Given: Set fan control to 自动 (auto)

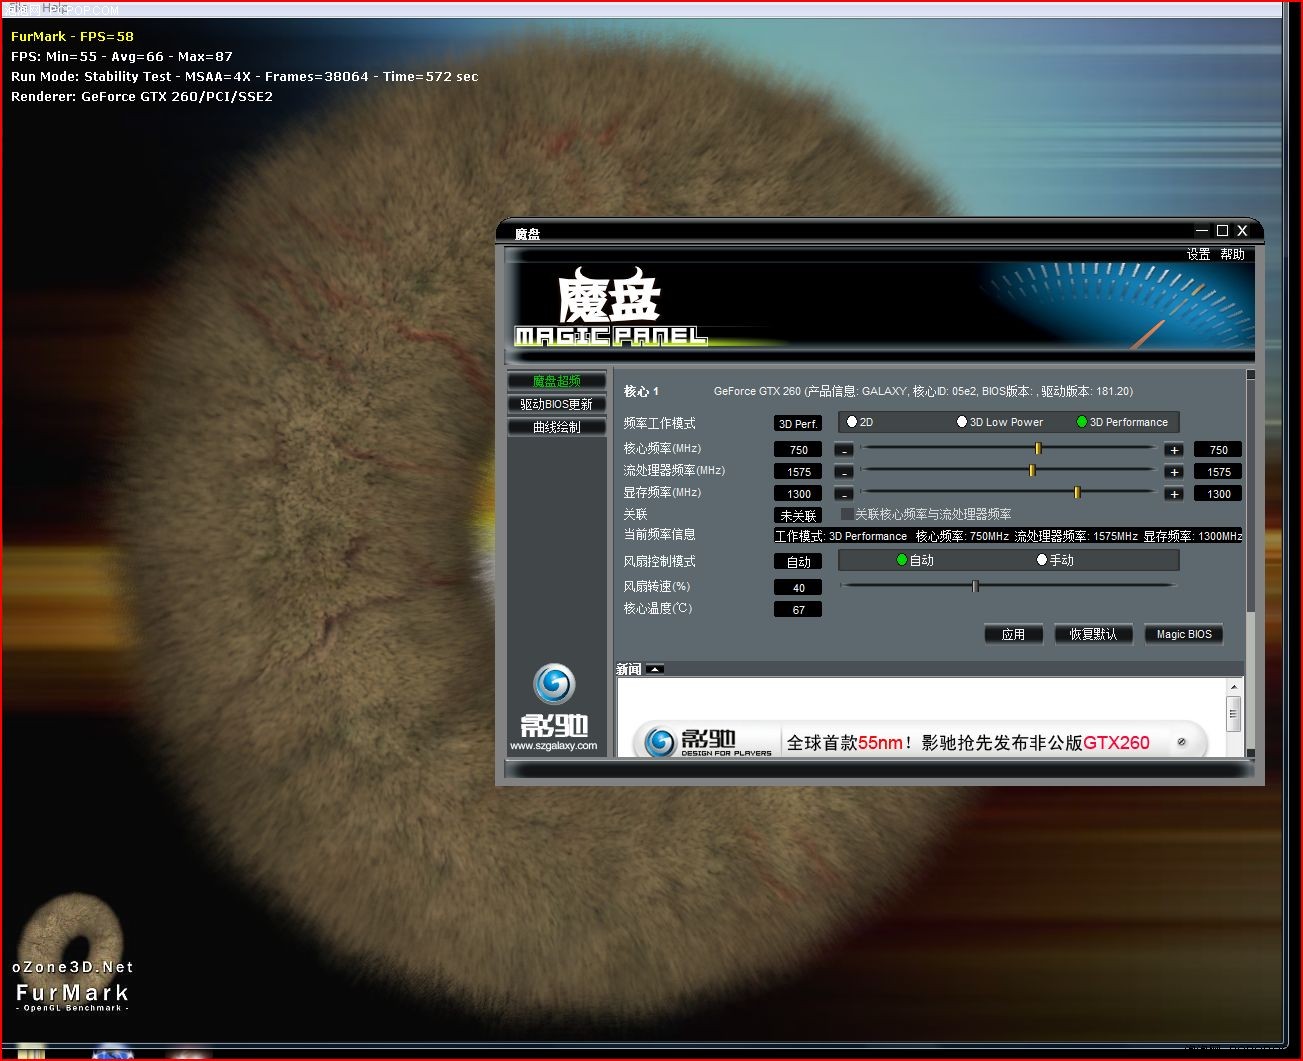Looking at the screenshot, I should point(915,560).
